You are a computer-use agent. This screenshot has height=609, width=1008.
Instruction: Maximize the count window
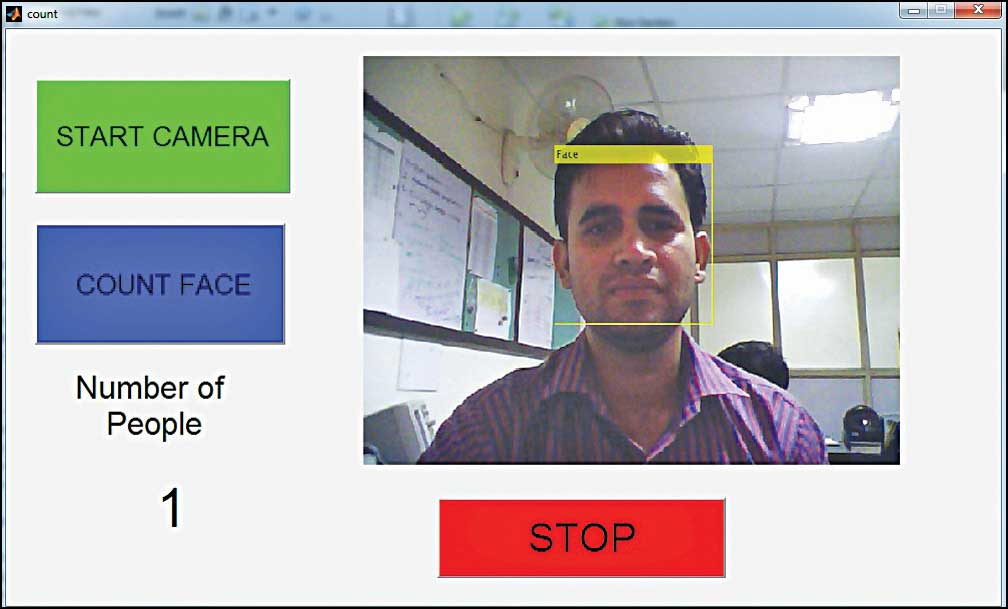(x=940, y=10)
